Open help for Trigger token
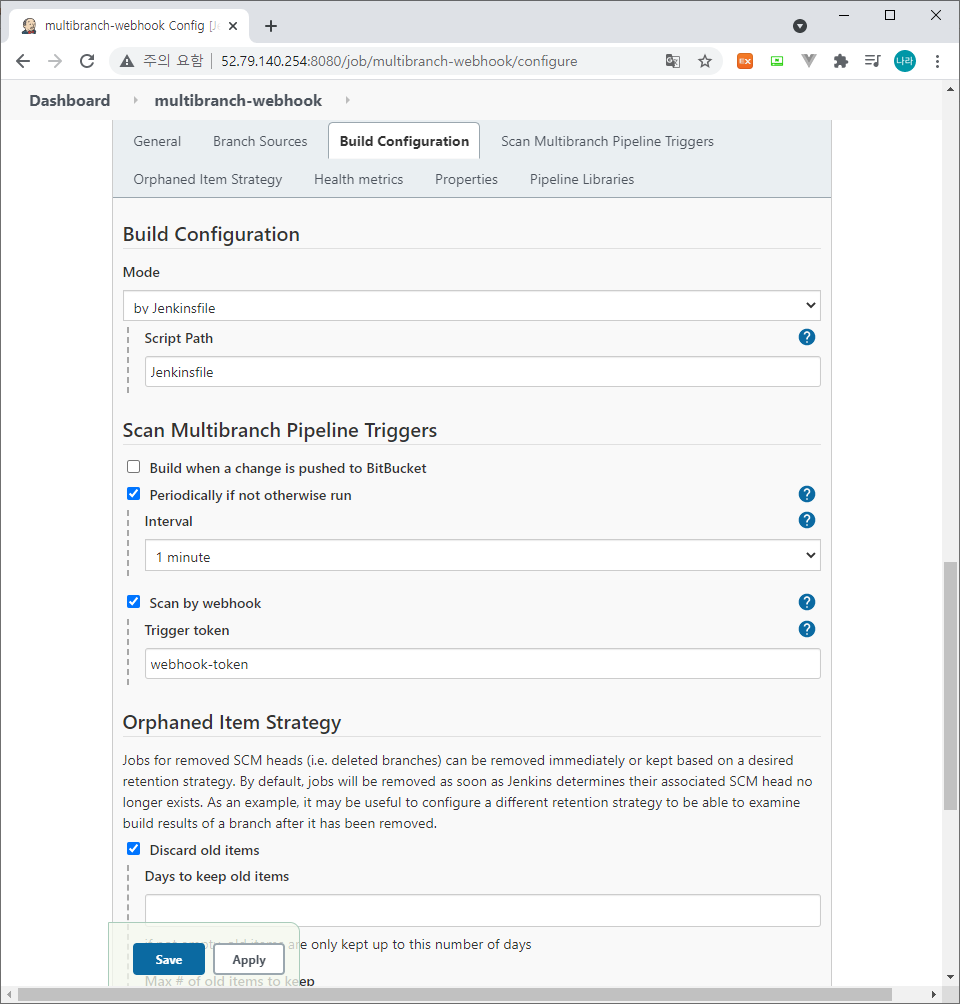The width and height of the screenshot is (960, 1004). [x=806, y=629]
